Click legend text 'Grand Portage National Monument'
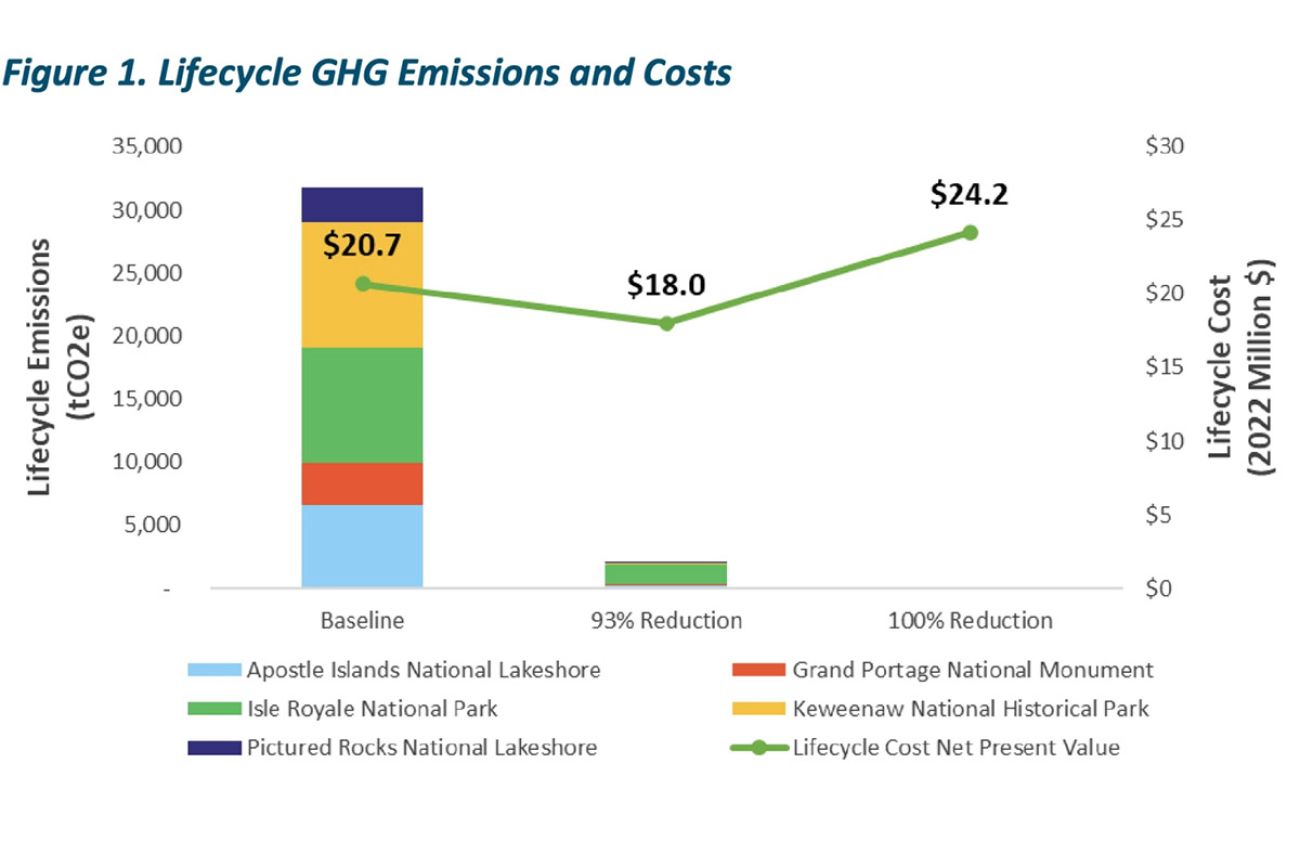 973,670
